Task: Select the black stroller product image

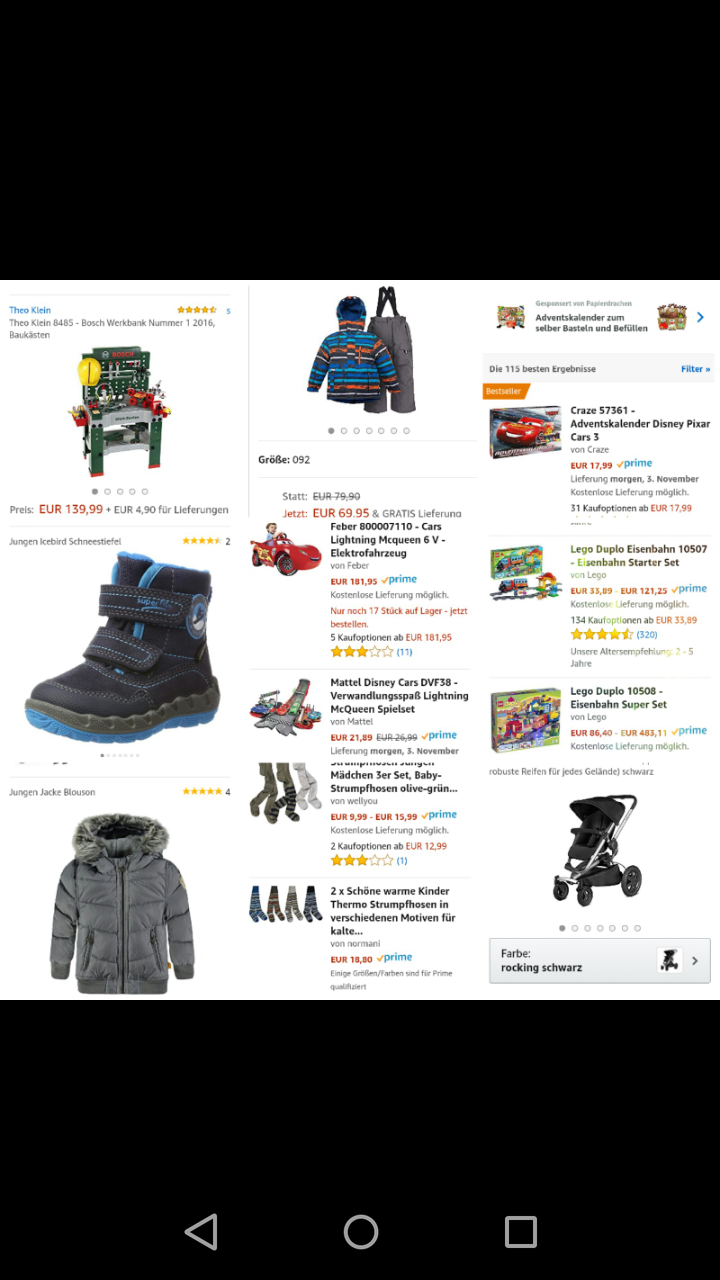Action: tap(596, 848)
